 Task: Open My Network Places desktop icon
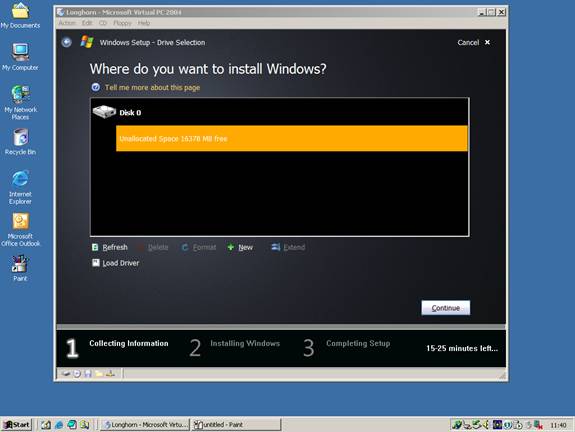20,103
